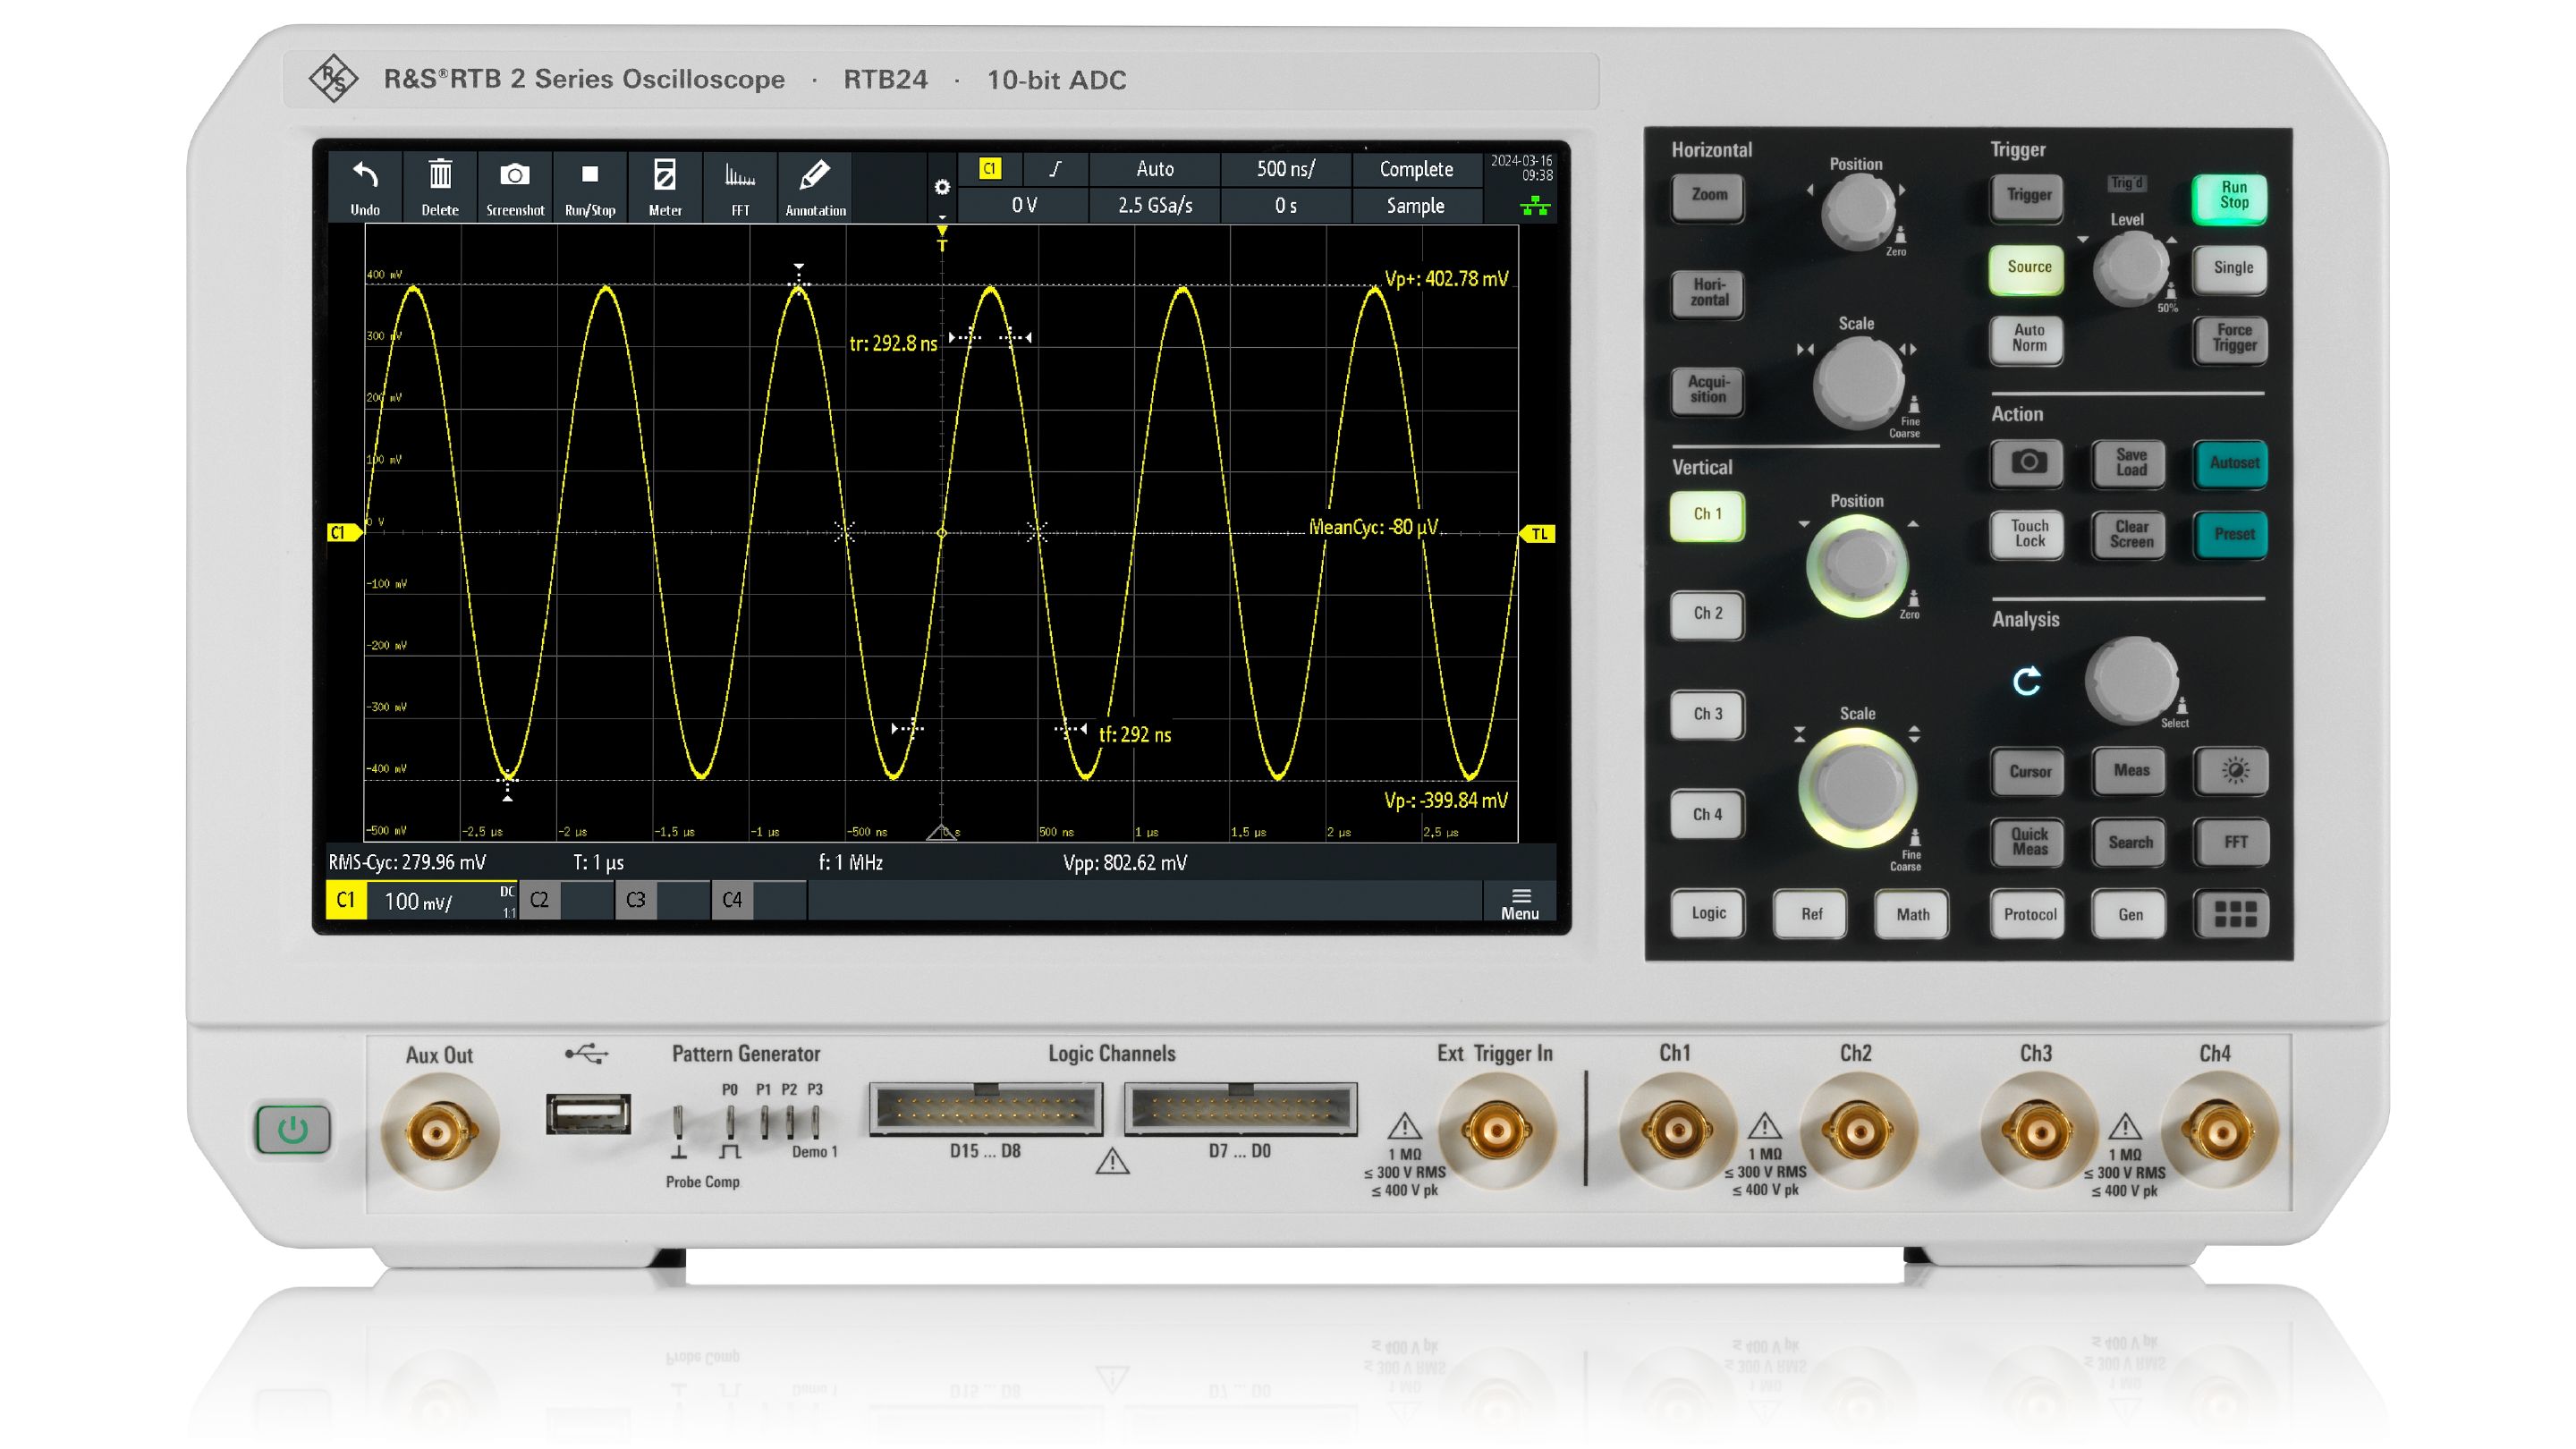The width and height of the screenshot is (2576, 1449).
Task: Open the Delete trash icon
Action: coord(440,186)
